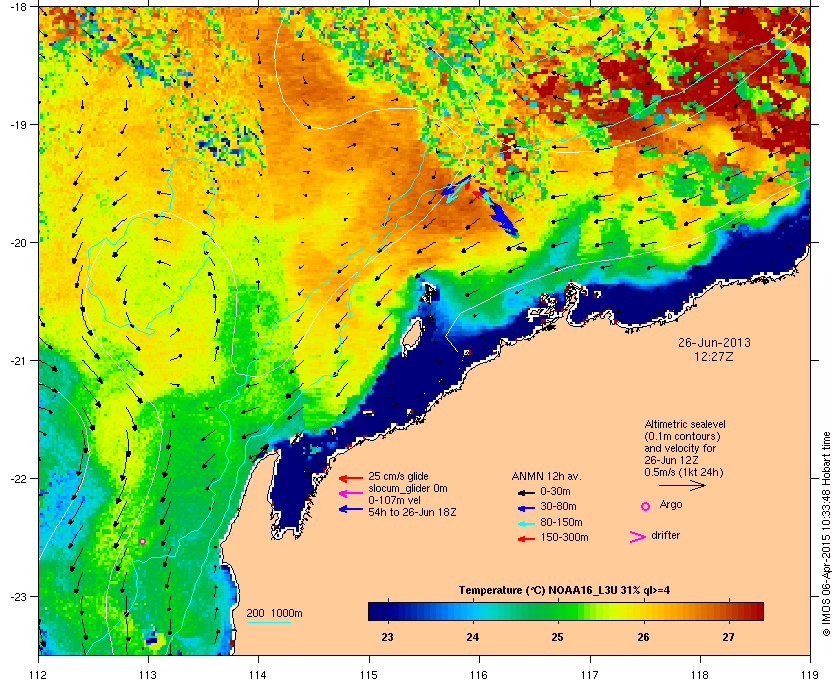Screen dimensions: 840x680
Task: Click the cyan 200 1000m isobath legend line
Action: coord(268,622)
